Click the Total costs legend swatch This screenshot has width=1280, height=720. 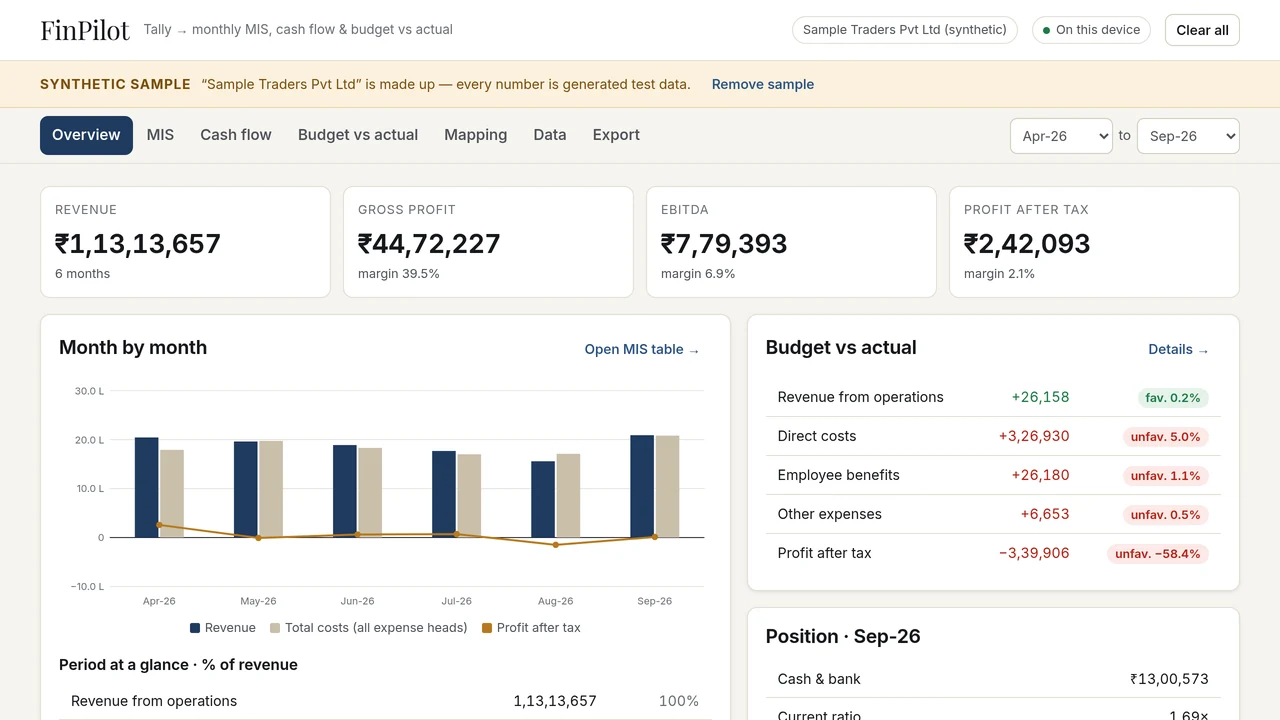275,628
